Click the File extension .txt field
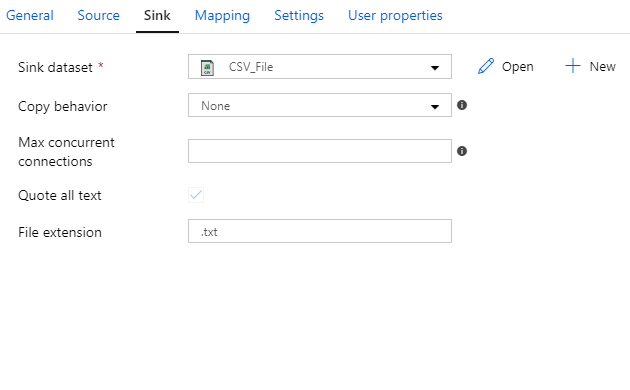The height and width of the screenshot is (390, 630). 320,231
